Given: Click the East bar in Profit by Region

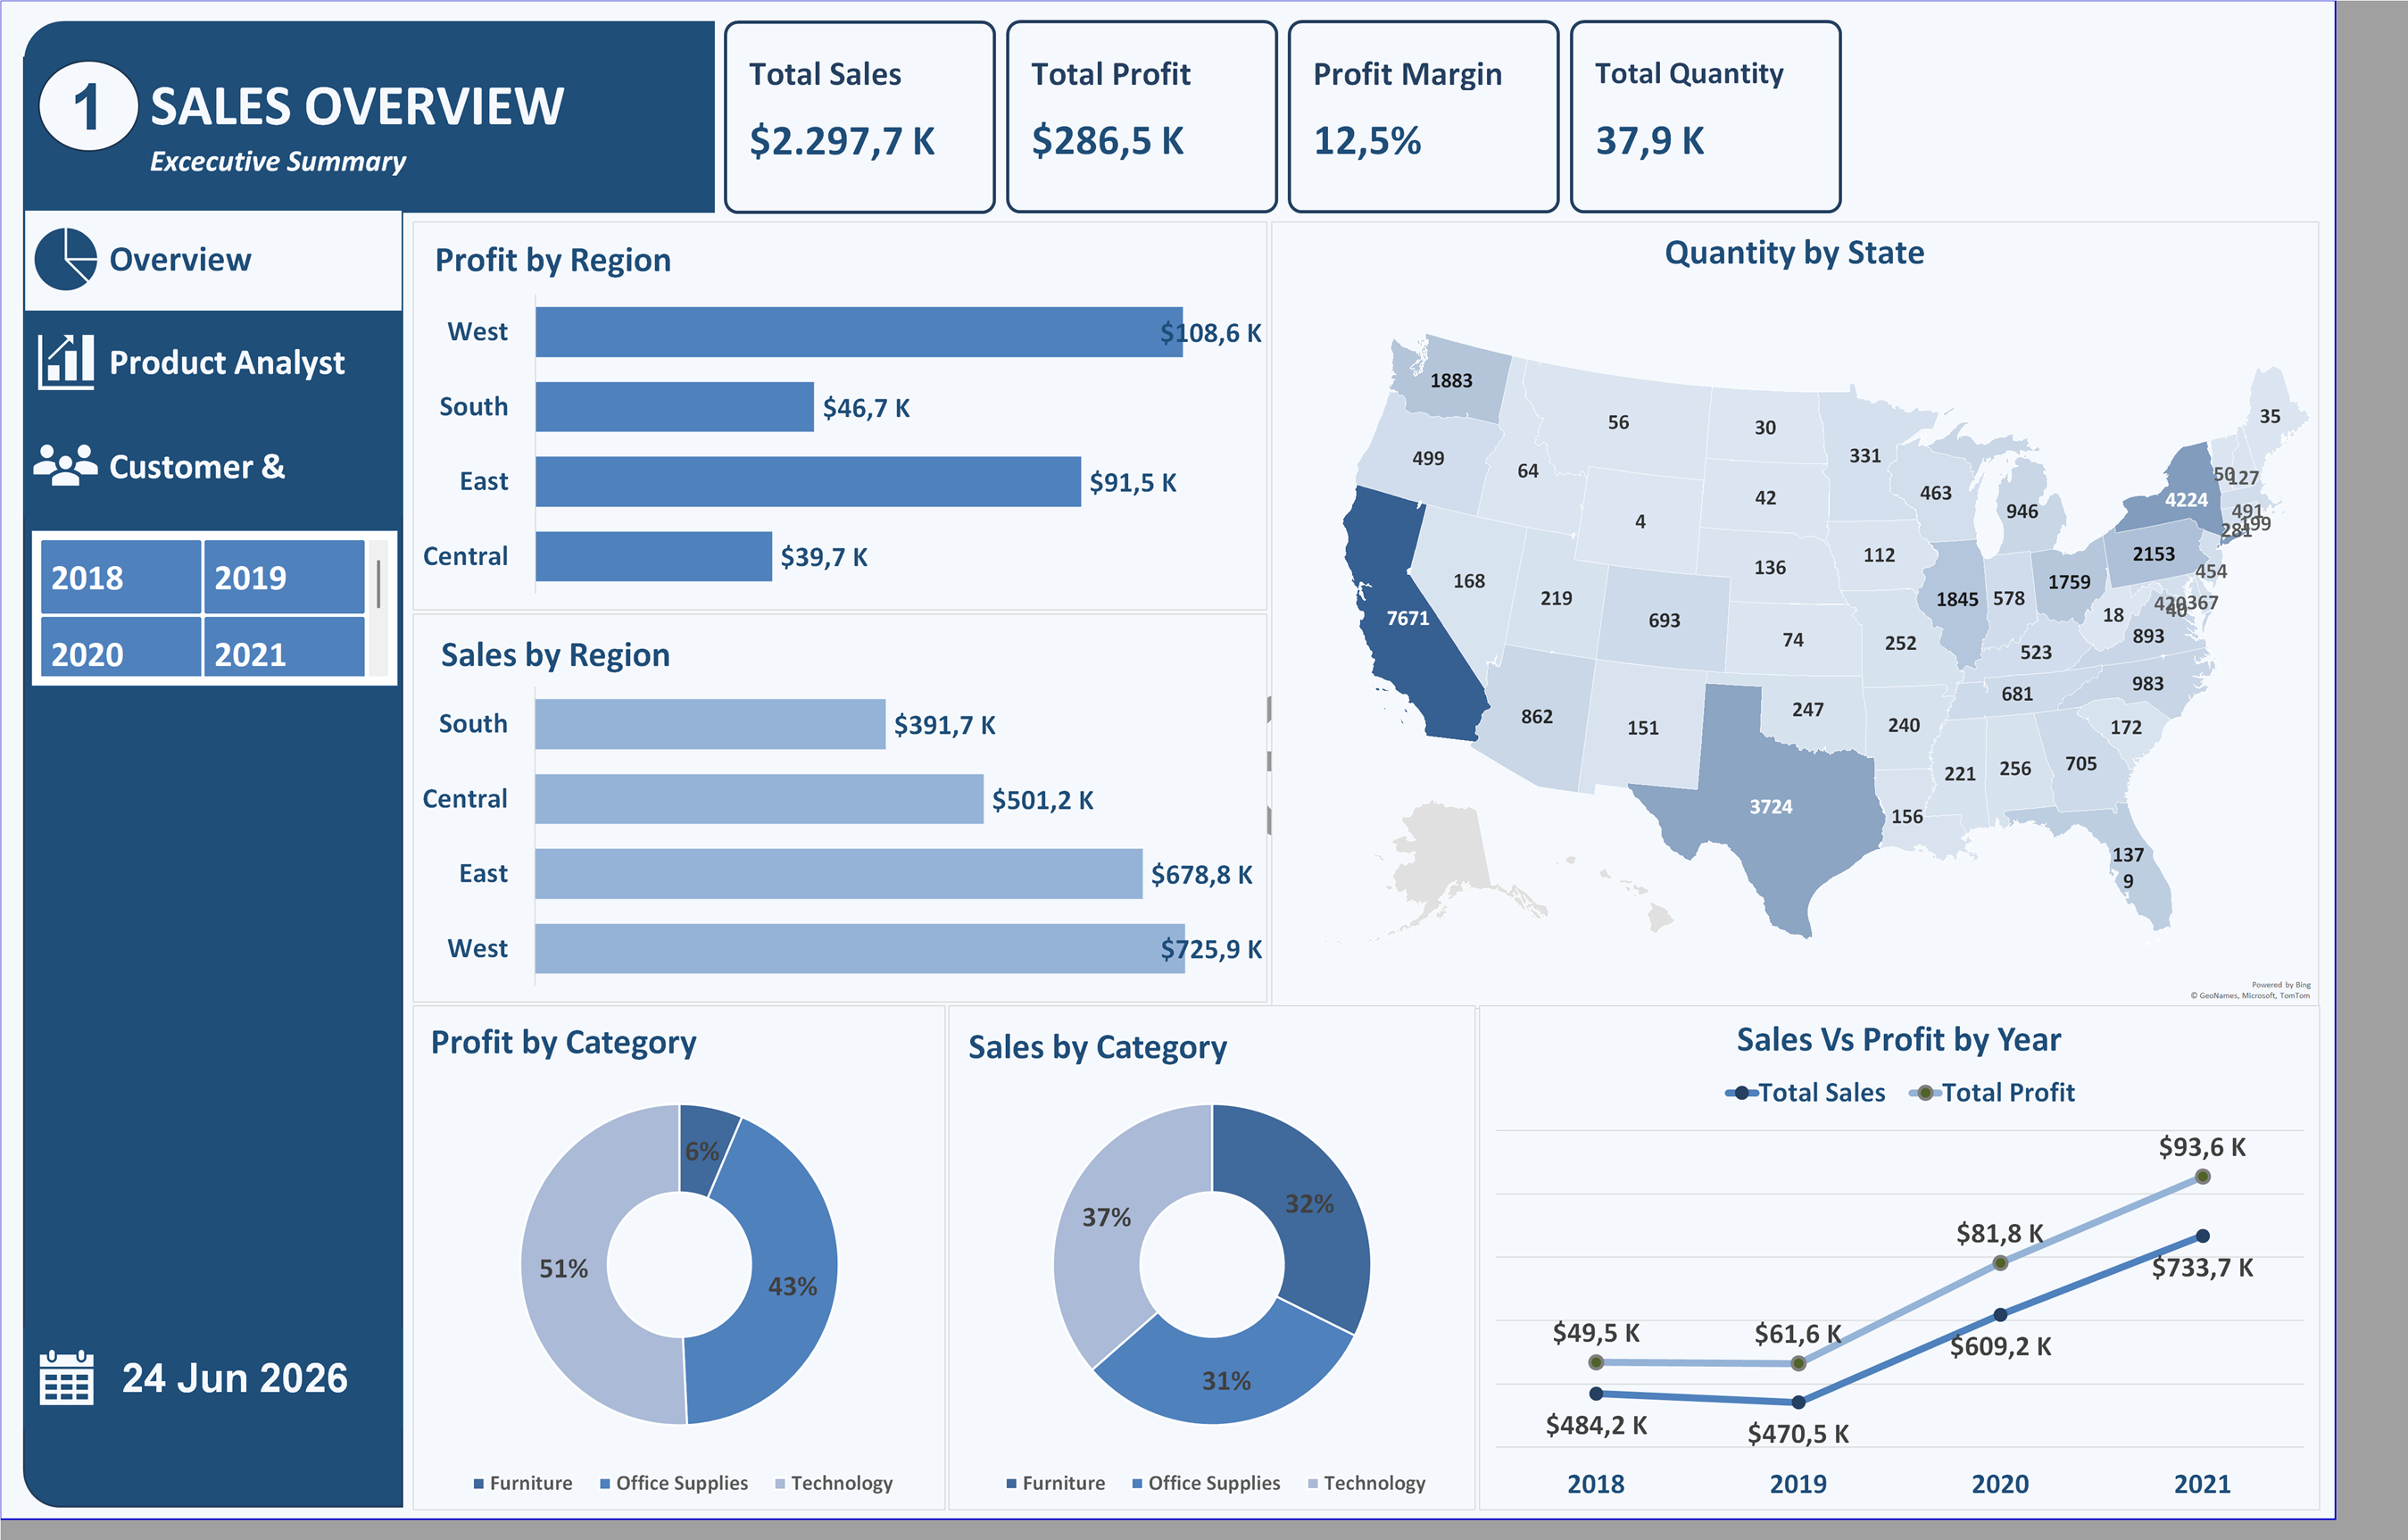Looking at the screenshot, I should coord(808,482).
